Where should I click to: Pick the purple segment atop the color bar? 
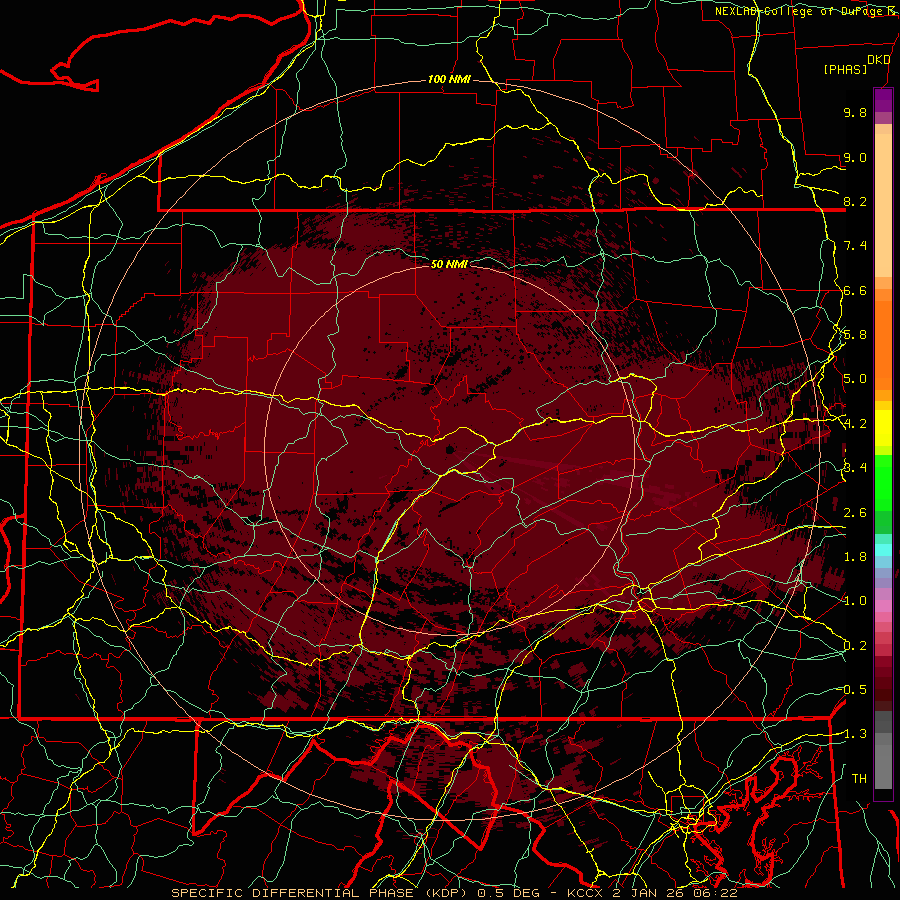pyautogui.click(x=883, y=100)
